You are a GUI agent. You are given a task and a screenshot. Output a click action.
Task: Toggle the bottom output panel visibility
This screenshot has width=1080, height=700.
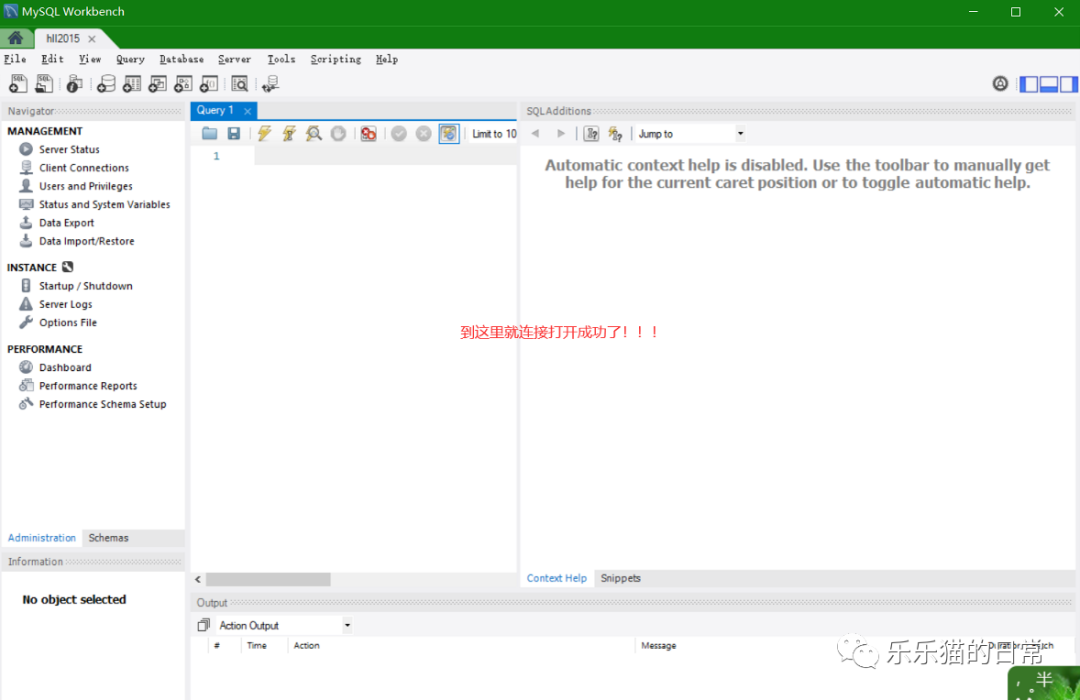point(1048,84)
